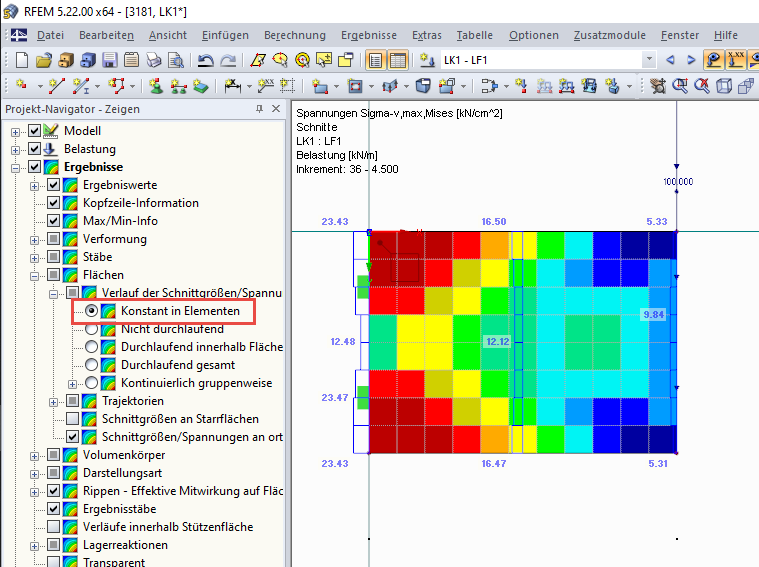Expand the Modell tree node
The height and width of the screenshot is (567, 759).
(x=15, y=132)
